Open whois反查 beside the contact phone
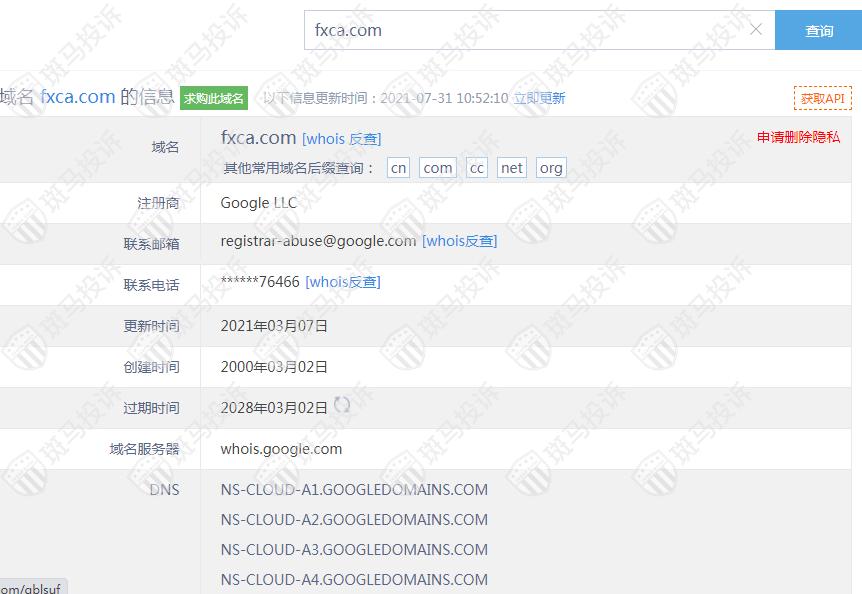Image resolution: width=862 pixels, height=594 pixels. 343,282
